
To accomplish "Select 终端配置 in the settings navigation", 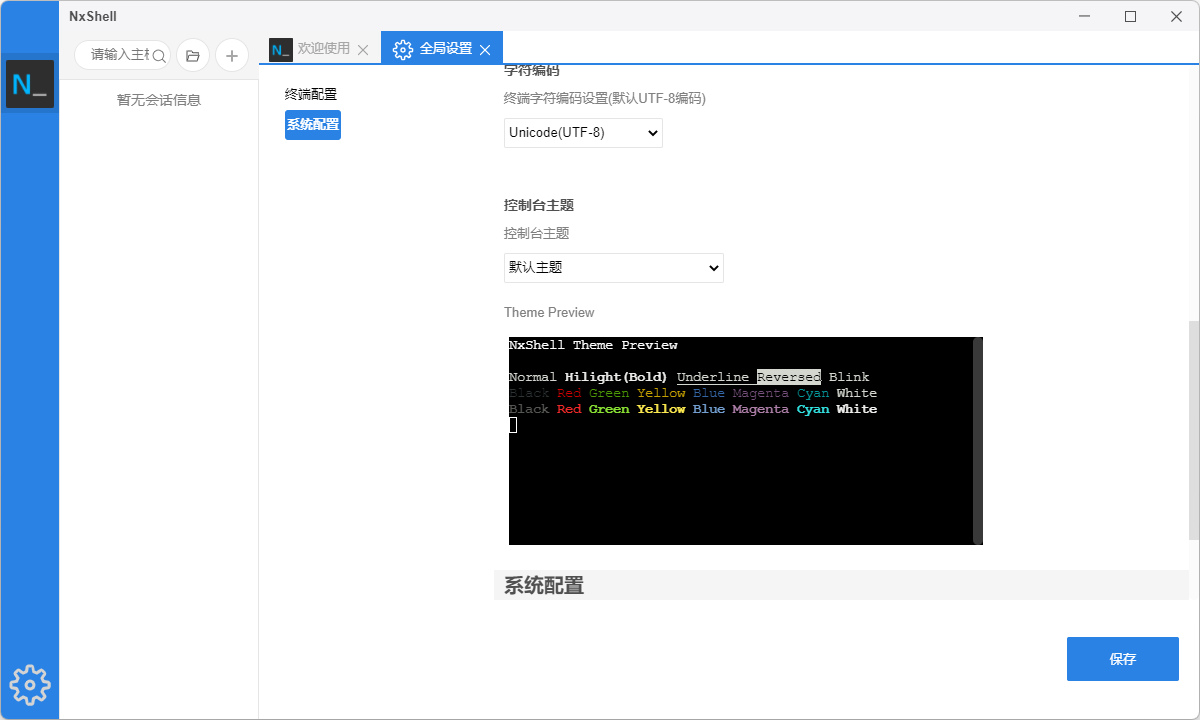I will (x=311, y=93).
